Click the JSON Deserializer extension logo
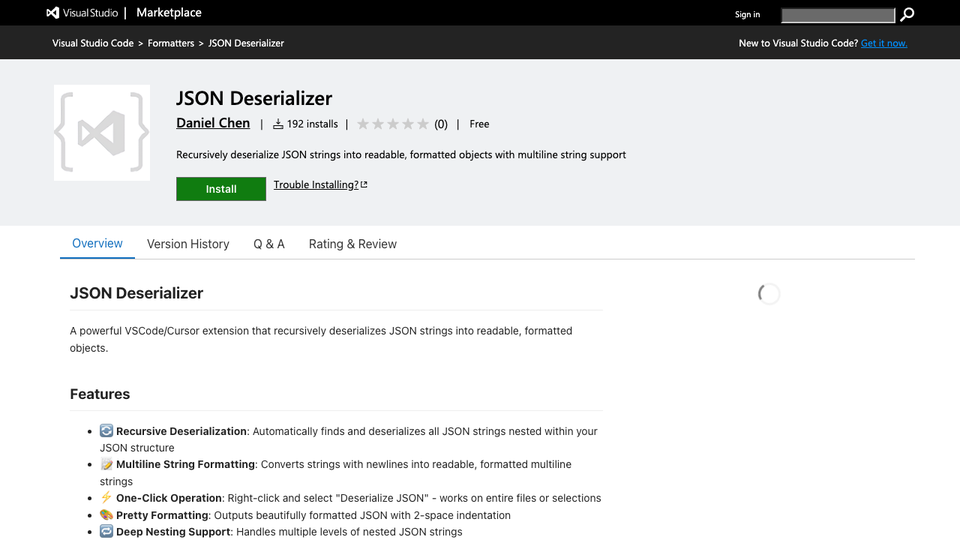 click(102, 133)
